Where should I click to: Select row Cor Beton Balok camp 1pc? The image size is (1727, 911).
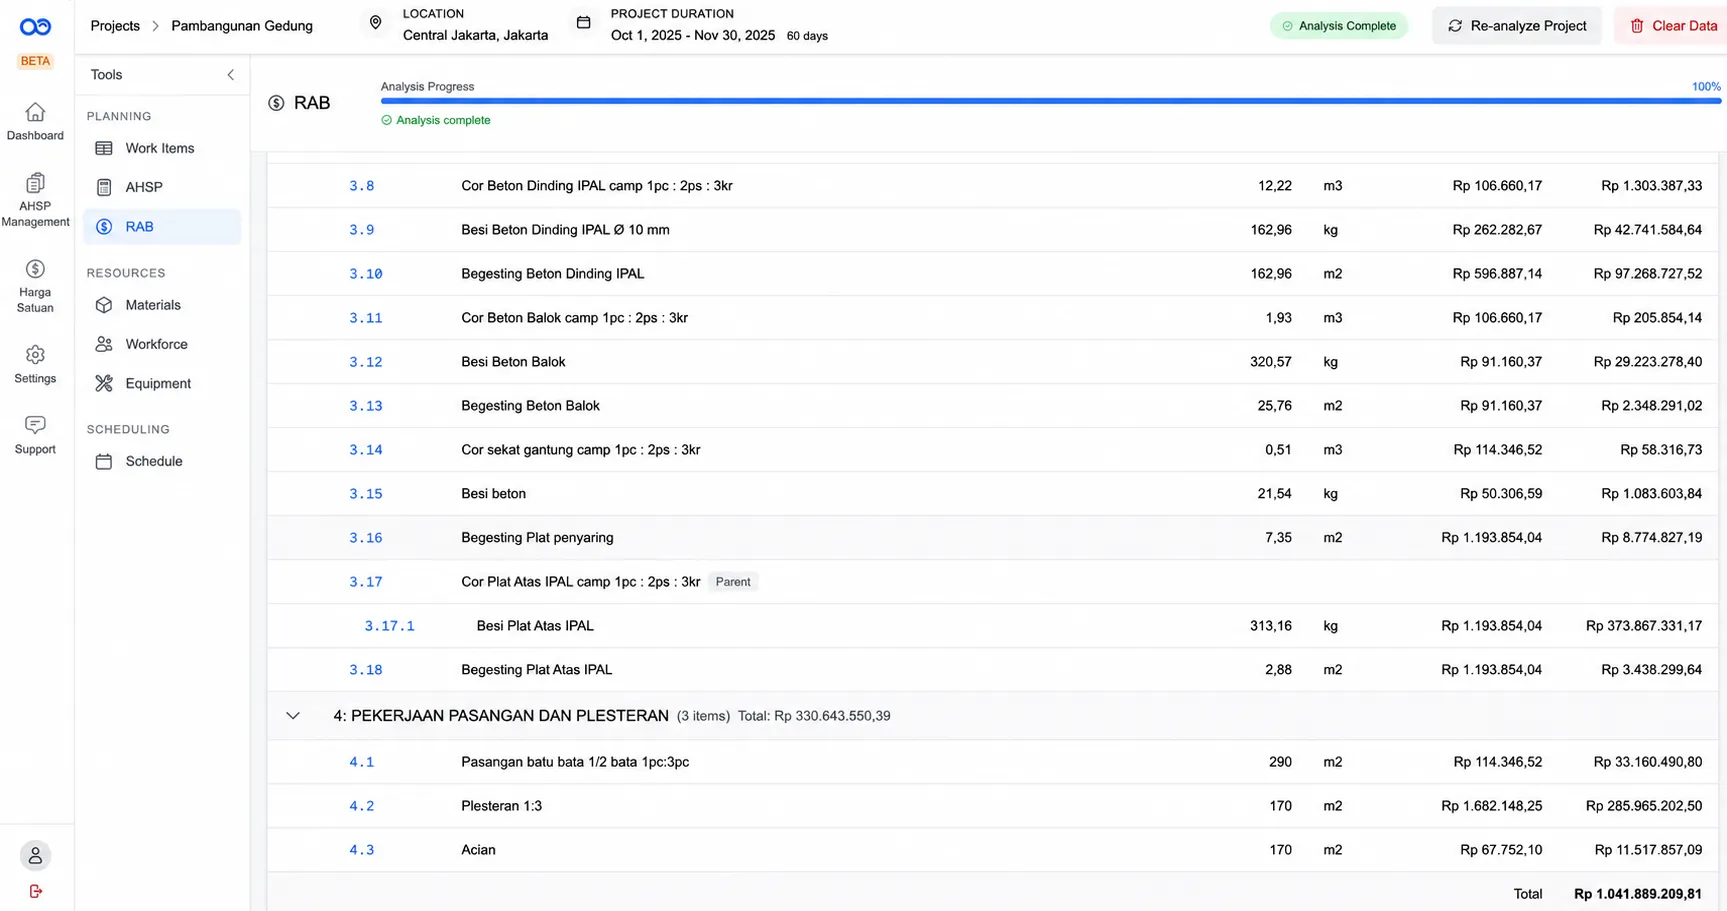coord(992,318)
